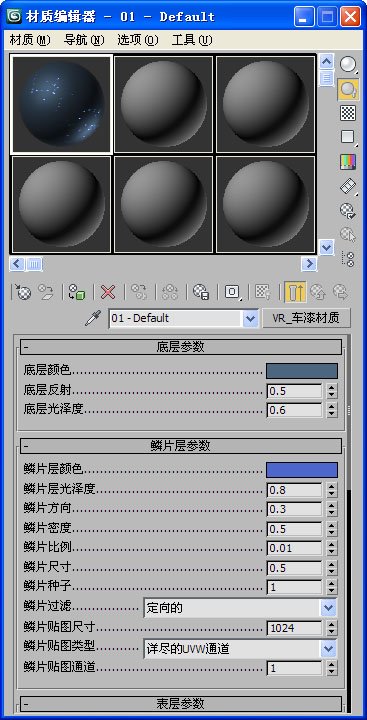This screenshot has height=720, width=367.
Task: Open the Material ID Channel flyout
Action: (232, 292)
